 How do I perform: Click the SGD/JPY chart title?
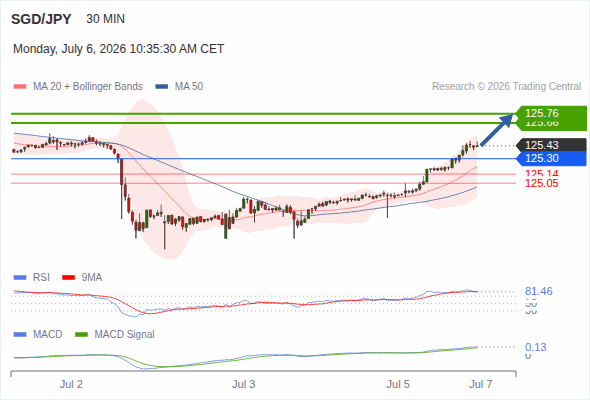[x=41, y=19]
